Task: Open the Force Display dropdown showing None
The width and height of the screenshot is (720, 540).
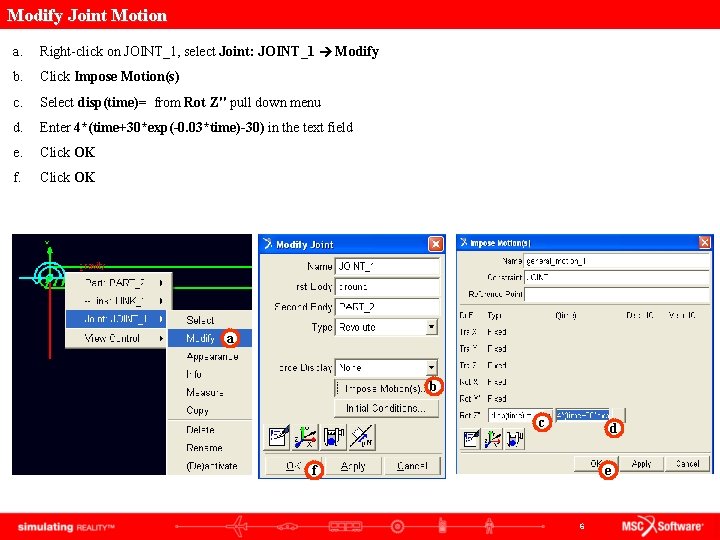Action: [x=431, y=367]
